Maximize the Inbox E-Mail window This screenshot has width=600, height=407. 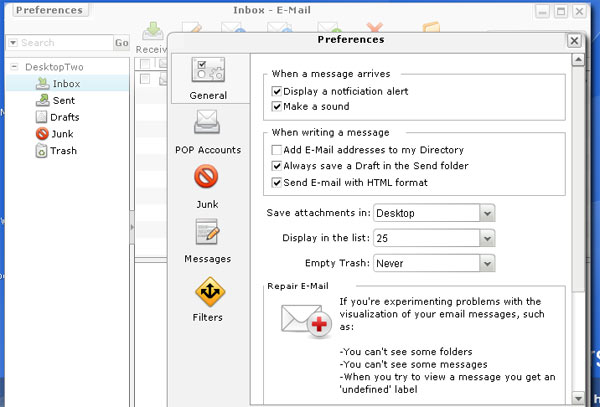tap(561, 11)
